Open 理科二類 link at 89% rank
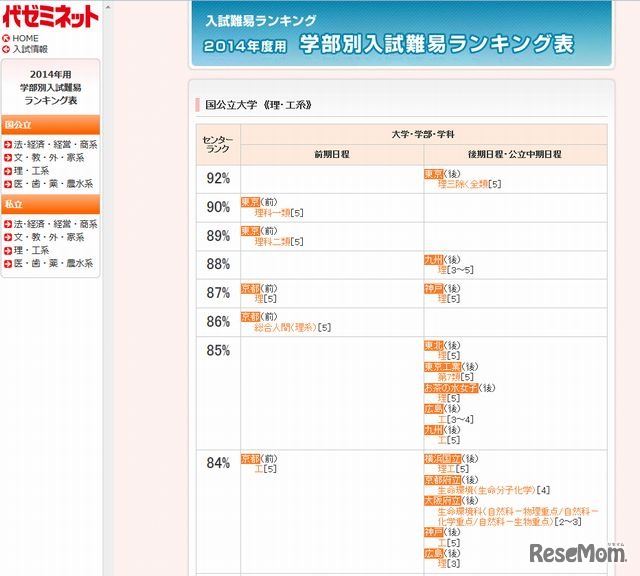Image resolution: width=640 pixels, height=576 pixels. click(x=273, y=242)
